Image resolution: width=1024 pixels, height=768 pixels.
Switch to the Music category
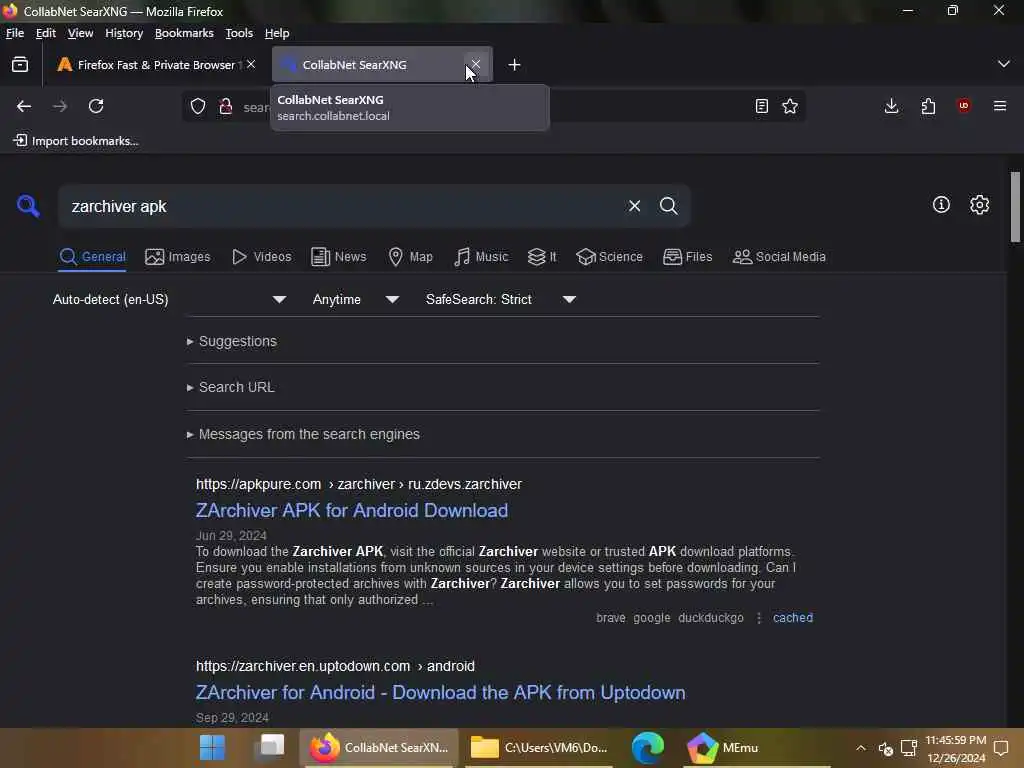(x=481, y=257)
